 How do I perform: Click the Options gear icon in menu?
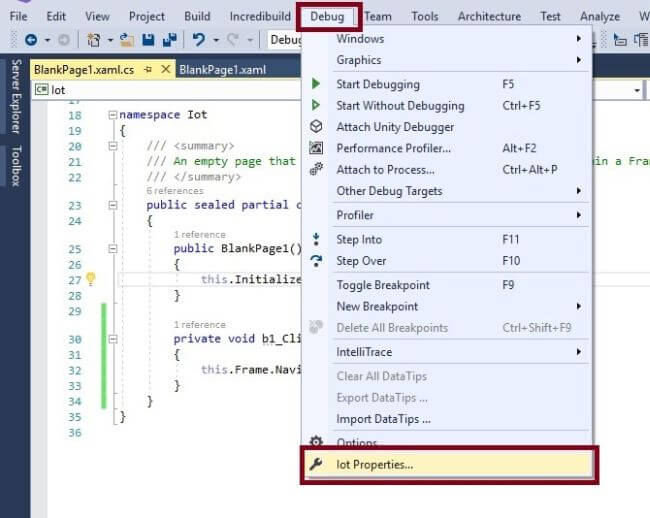(x=316, y=441)
